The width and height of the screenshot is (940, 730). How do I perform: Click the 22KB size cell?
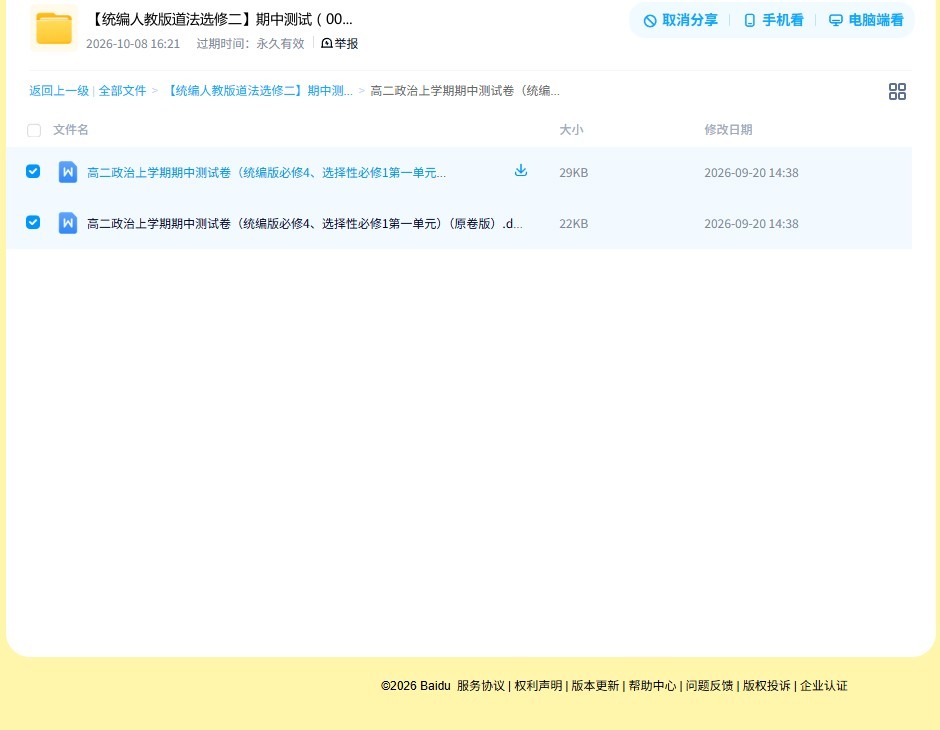point(574,224)
